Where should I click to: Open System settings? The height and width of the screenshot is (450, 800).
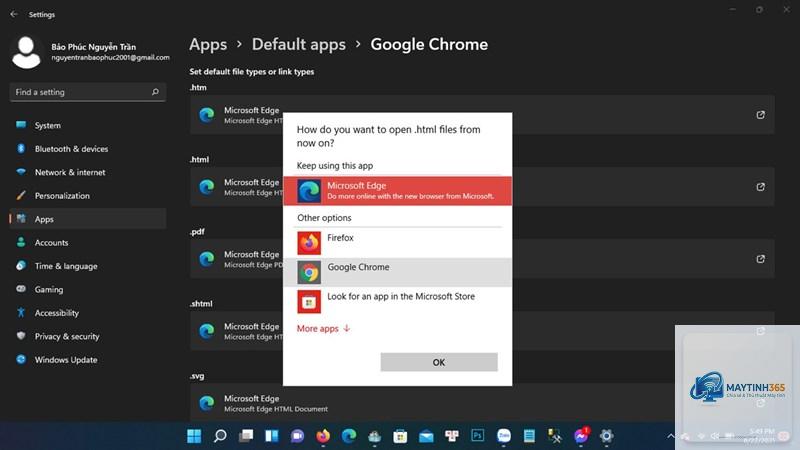(88, 126)
